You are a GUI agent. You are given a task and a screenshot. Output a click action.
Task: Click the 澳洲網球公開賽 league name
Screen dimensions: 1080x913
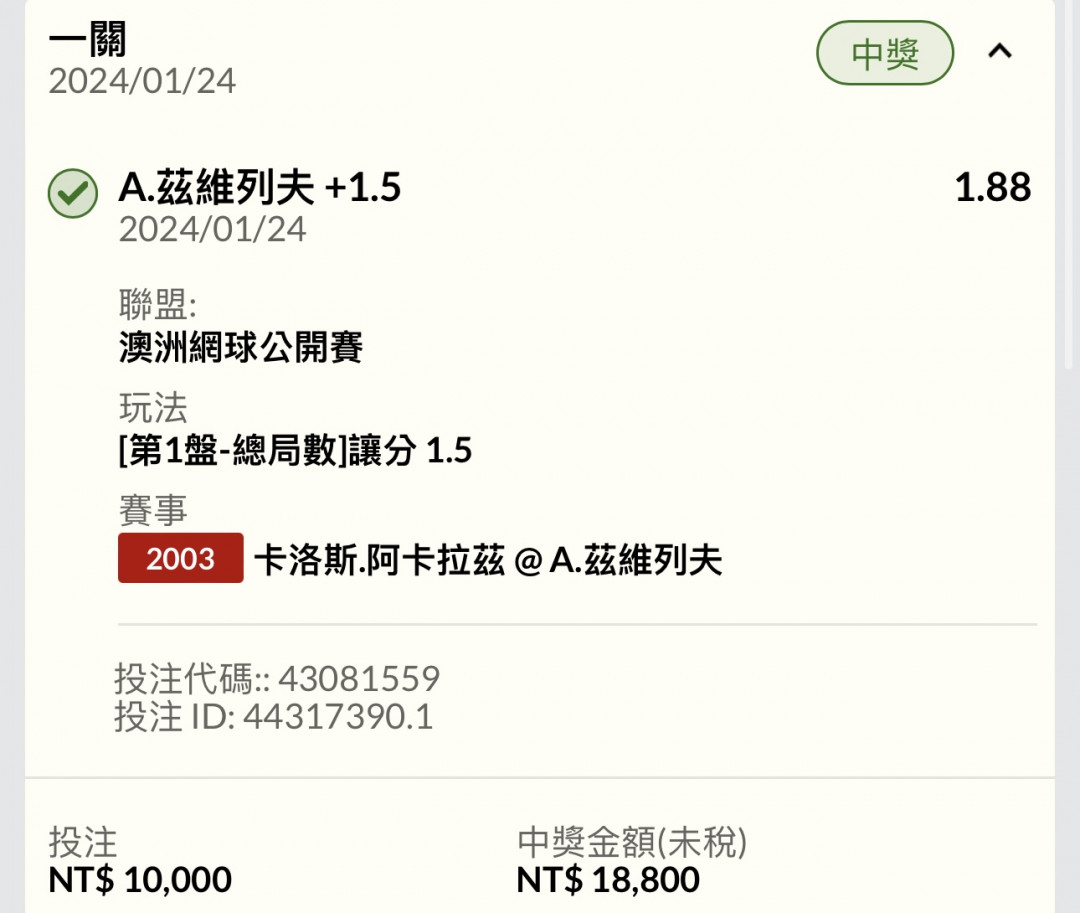241,346
